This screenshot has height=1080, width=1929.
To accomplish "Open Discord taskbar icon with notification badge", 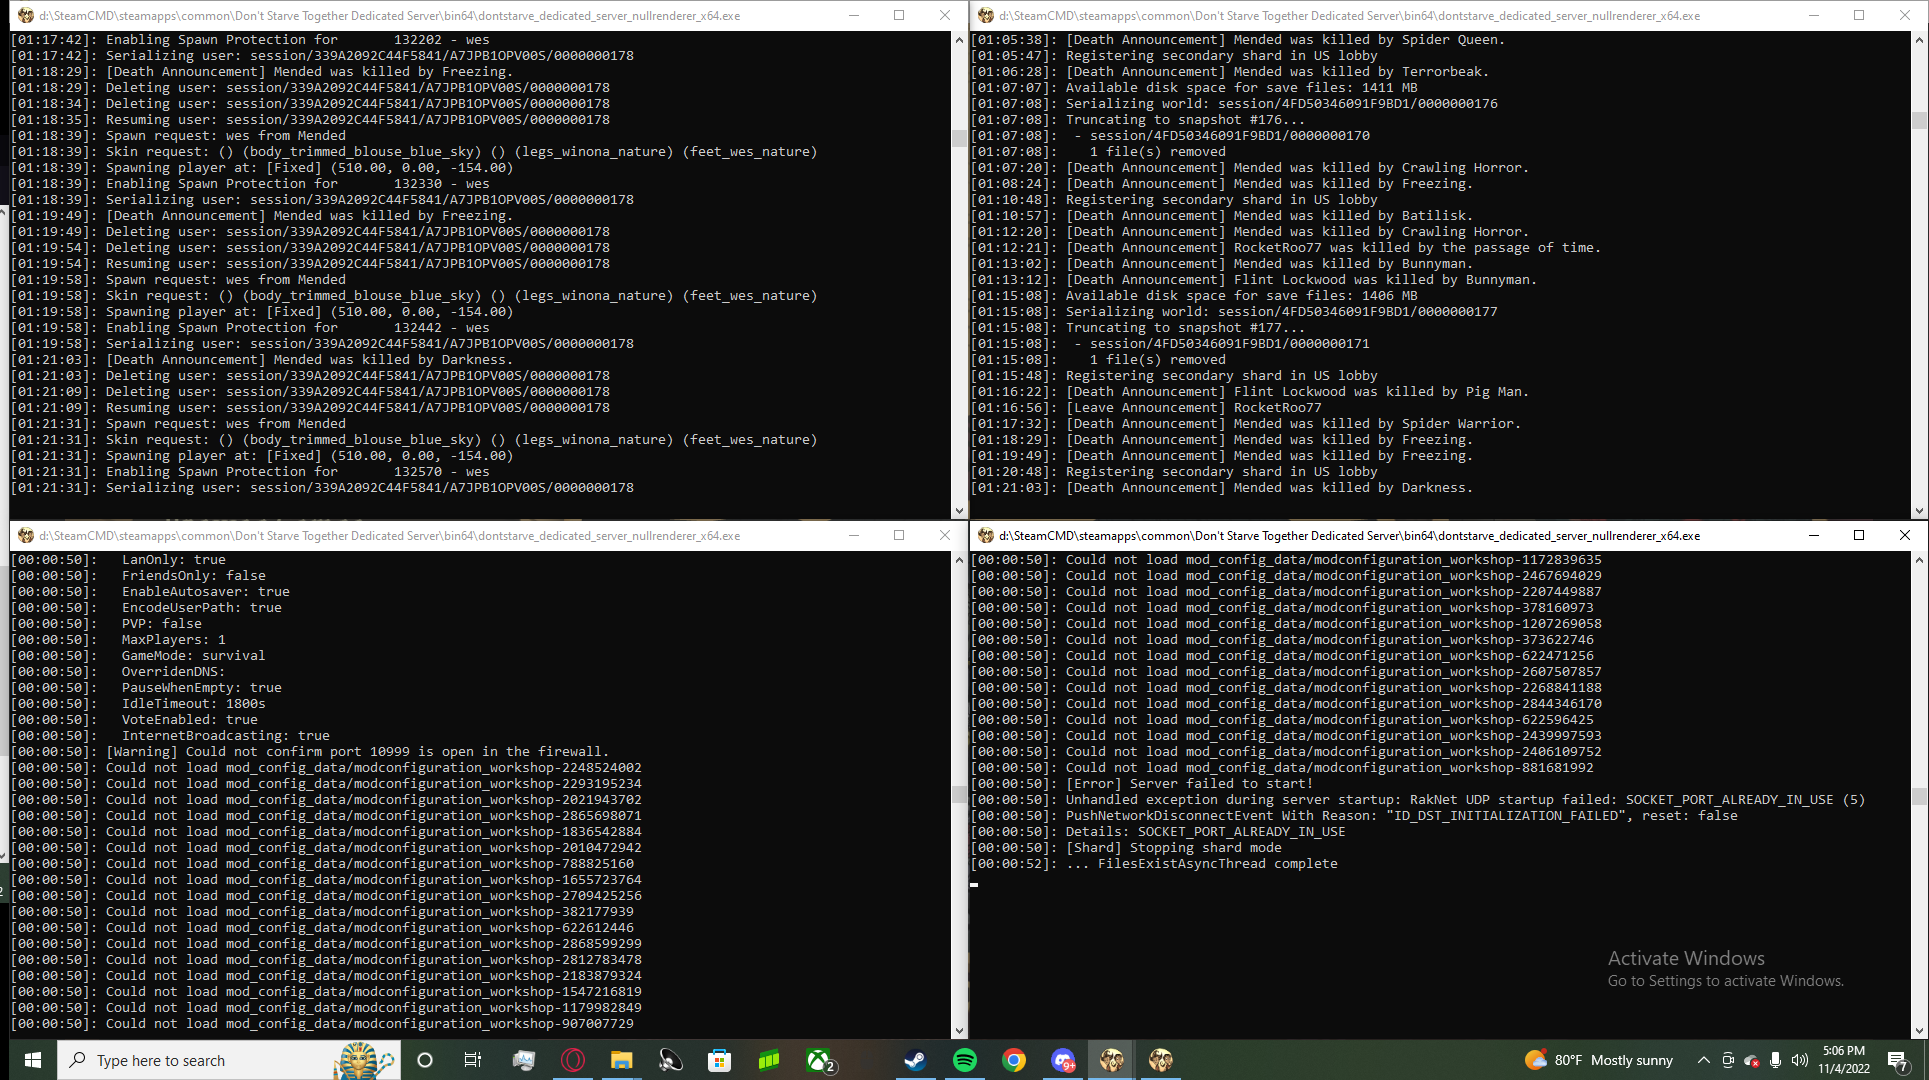I will 1063,1060.
